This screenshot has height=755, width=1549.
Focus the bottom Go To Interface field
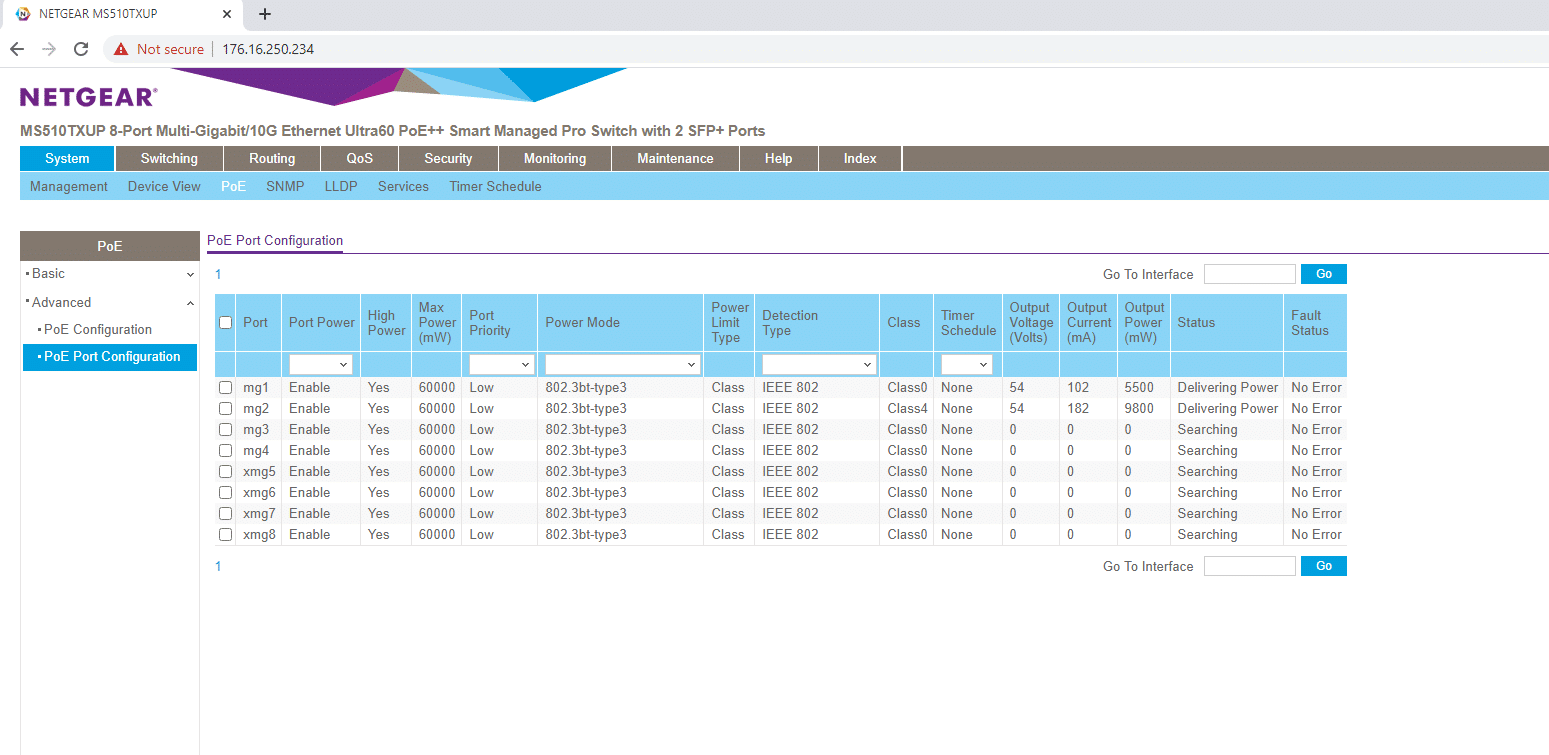[x=1250, y=566]
